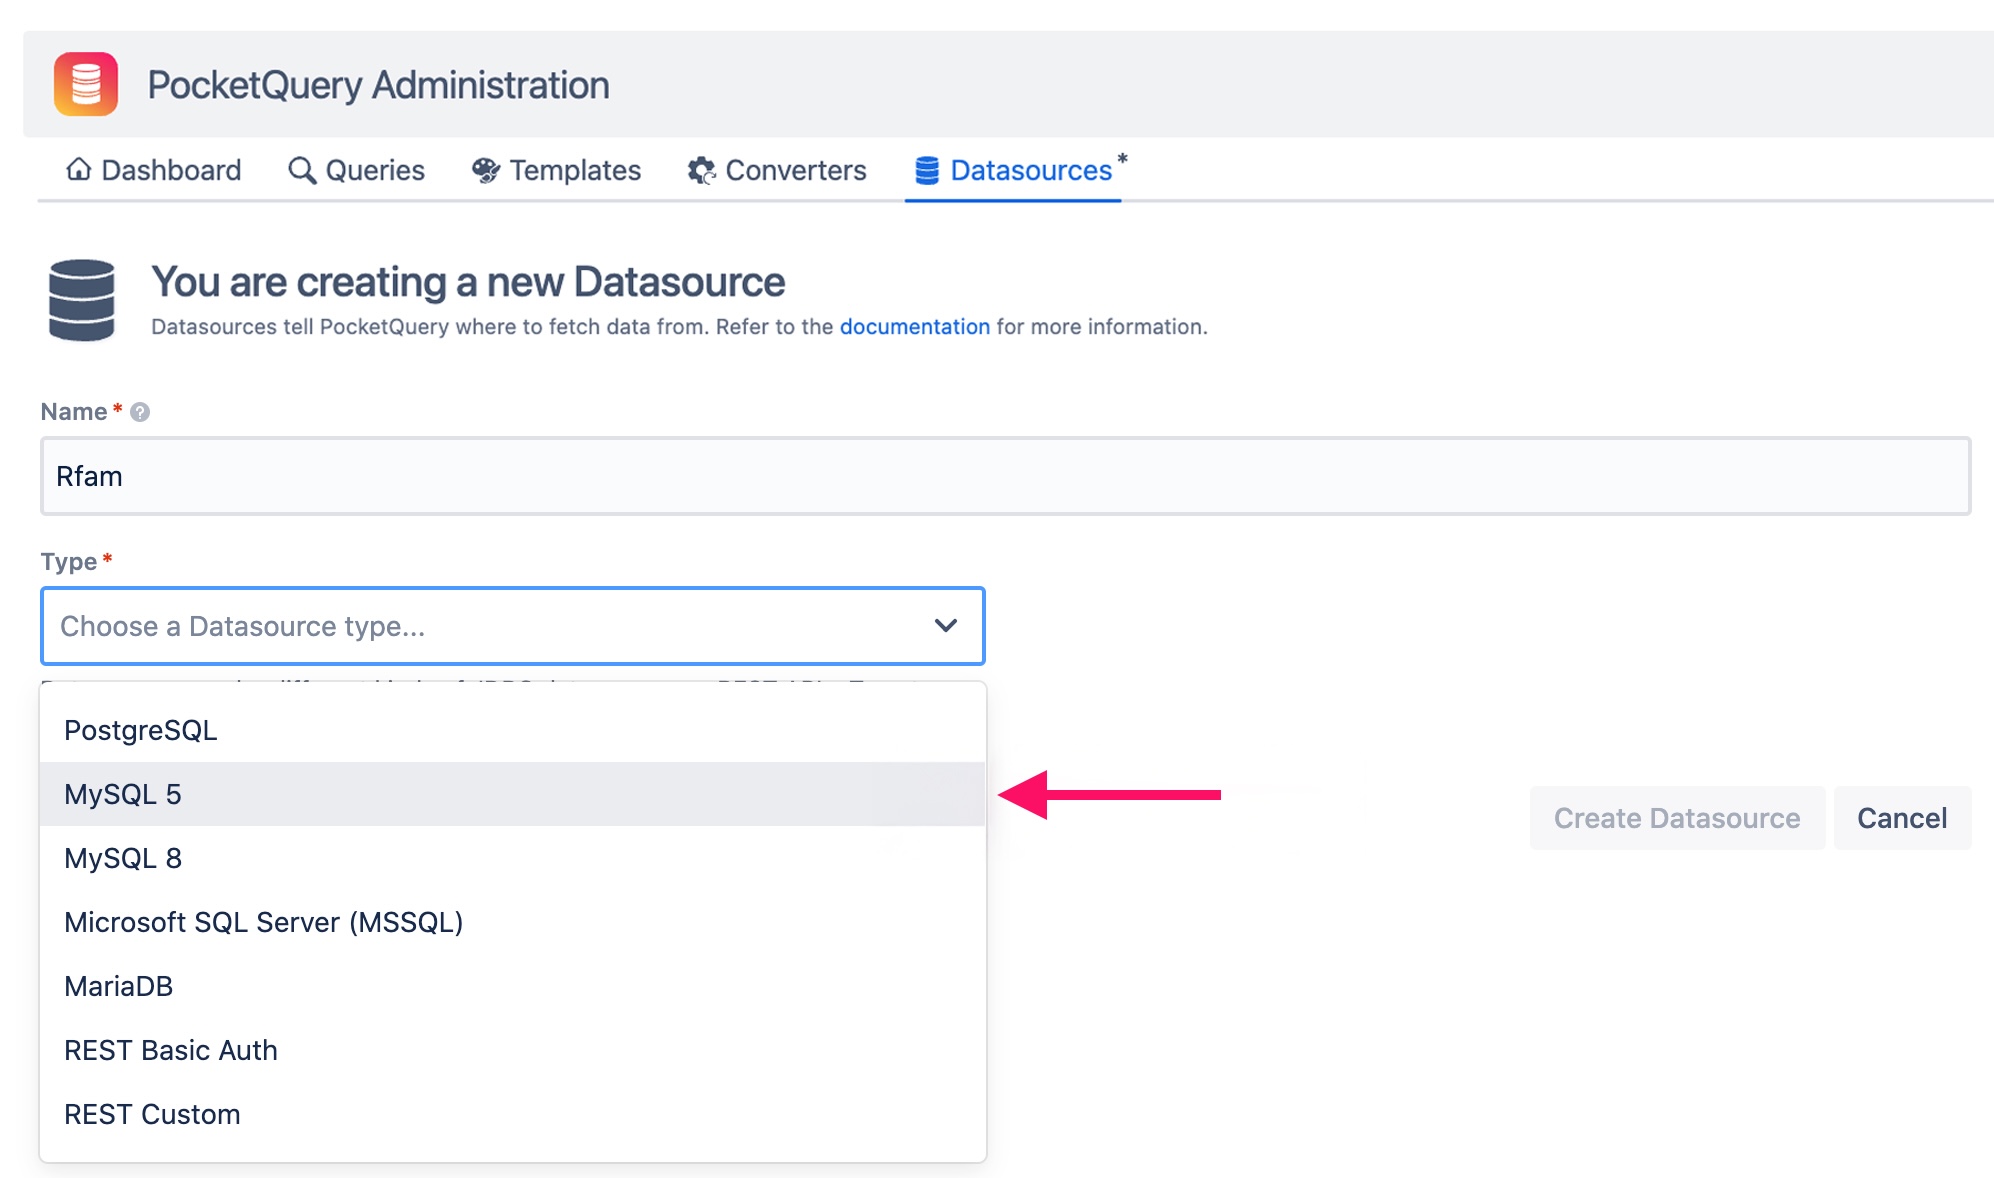This screenshot has width=1994, height=1178.
Task: Click the Create Datasource button
Action: coord(1677,818)
